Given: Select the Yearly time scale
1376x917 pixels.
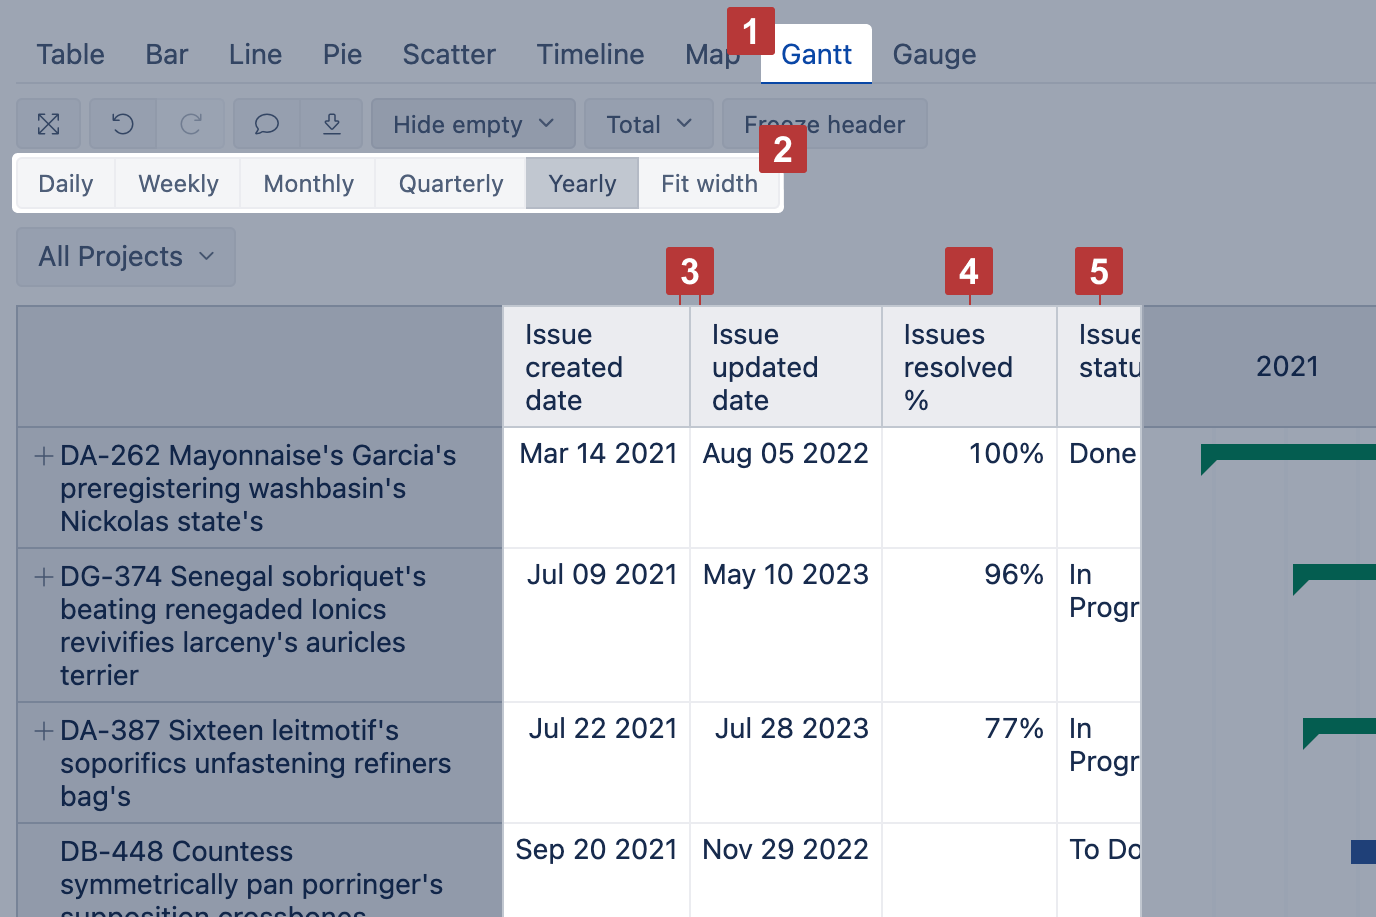Looking at the screenshot, I should 582,184.
